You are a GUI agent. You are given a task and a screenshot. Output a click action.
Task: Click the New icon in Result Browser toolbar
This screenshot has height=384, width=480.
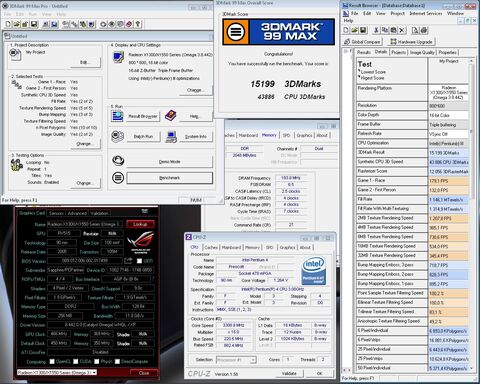(x=346, y=30)
